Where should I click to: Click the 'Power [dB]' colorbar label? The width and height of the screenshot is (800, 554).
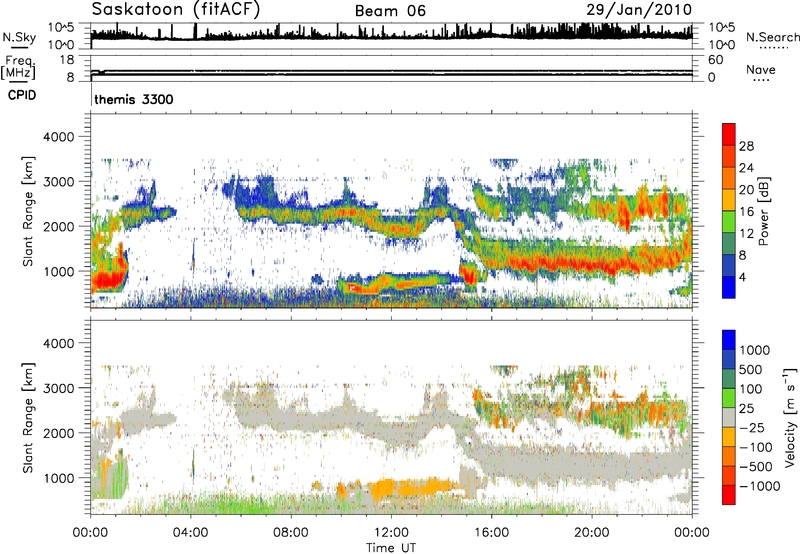[764, 211]
